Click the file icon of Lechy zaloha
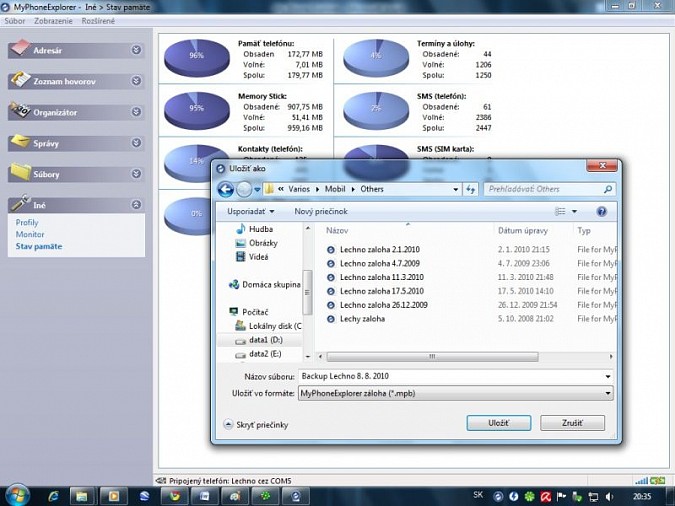The image size is (675, 506). (x=331, y=319)
